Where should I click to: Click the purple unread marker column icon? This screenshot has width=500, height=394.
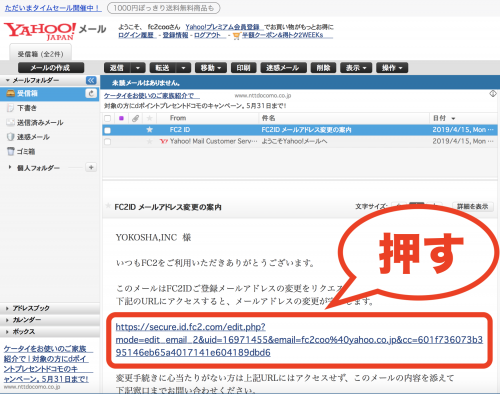click(x=121, y=118)
